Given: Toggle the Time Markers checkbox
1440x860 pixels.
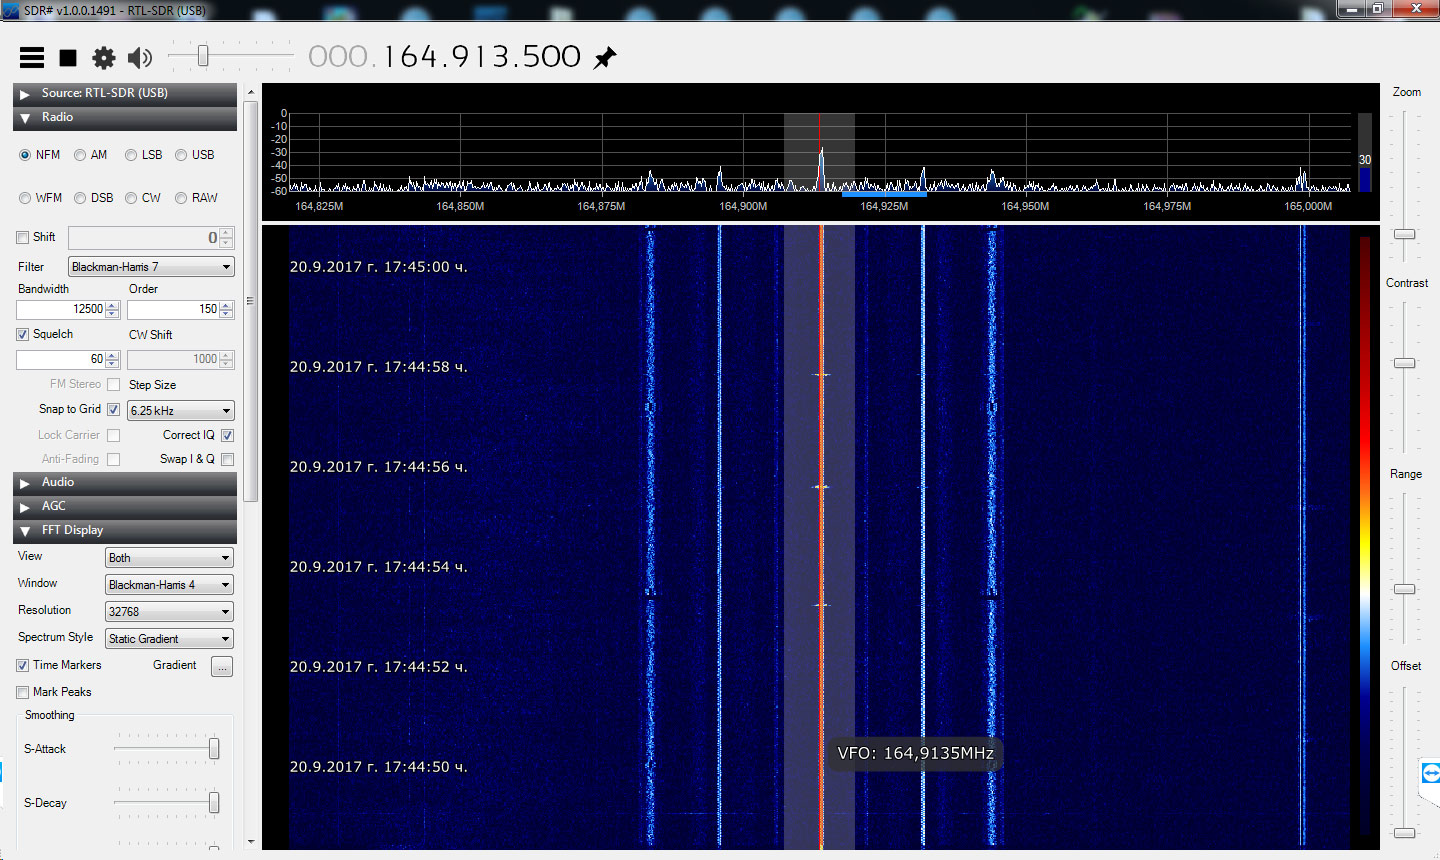Looking at the screenshot, I should click(22, 665).
